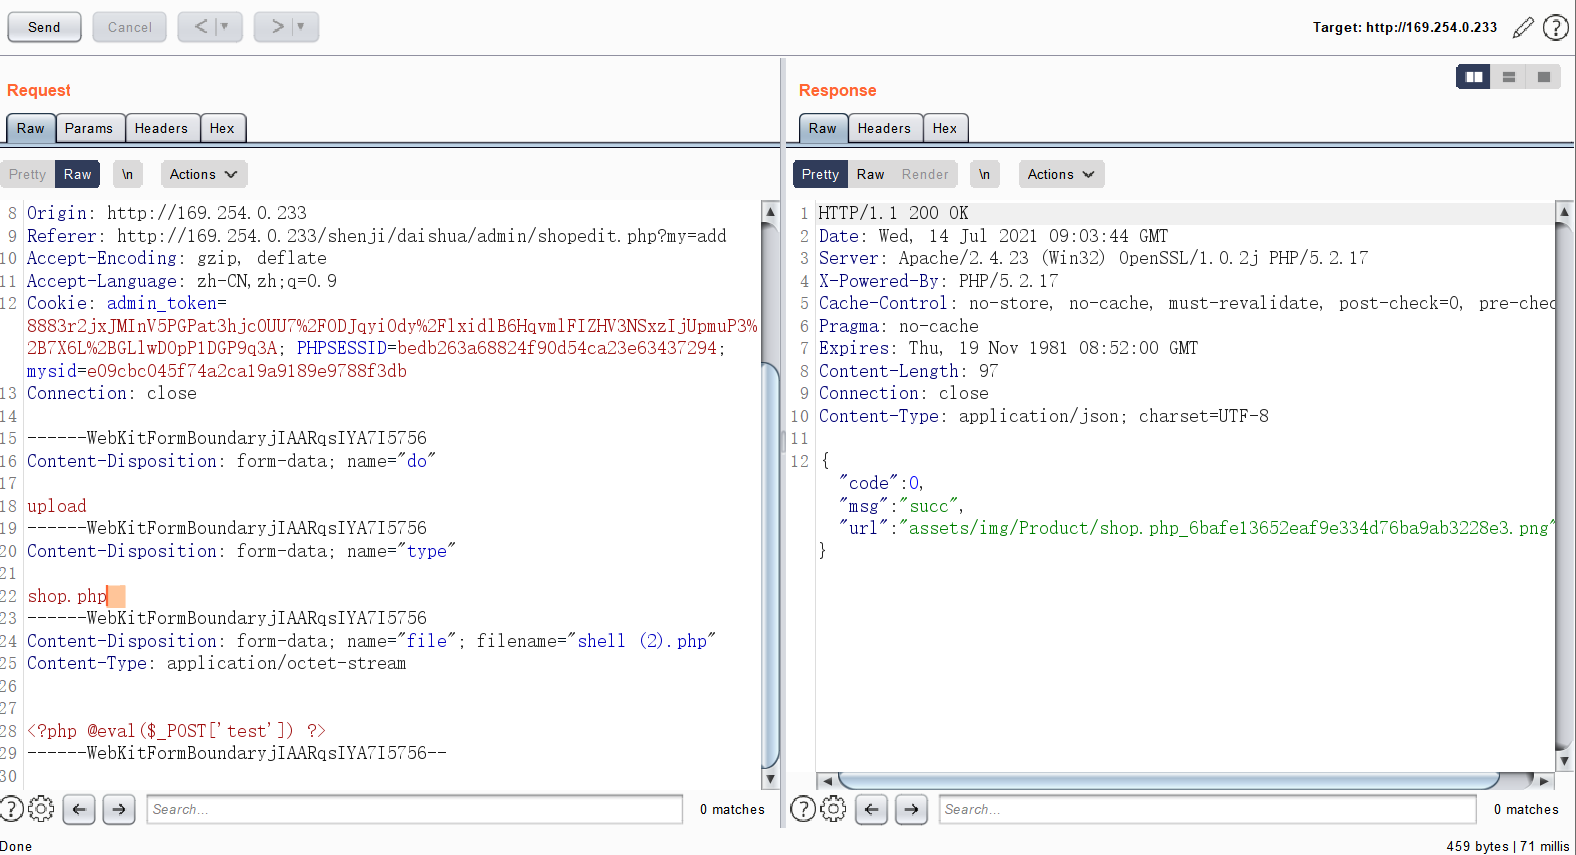Click the 'upload' form value in request
This screenshot has height=855, width=1576.
click(x=57, y=506)
